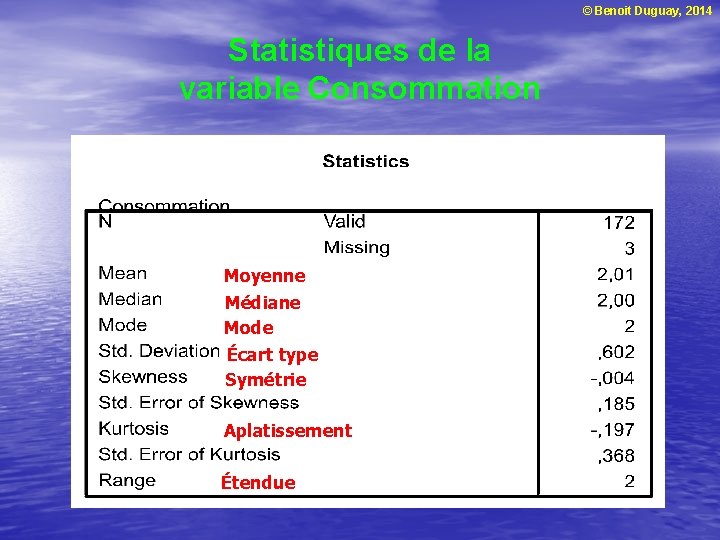Image resolution: width=720 pixels, height=540 pixels.
Task: Click the 'Consommation' variable label above table
Action: tap(164, 204)
